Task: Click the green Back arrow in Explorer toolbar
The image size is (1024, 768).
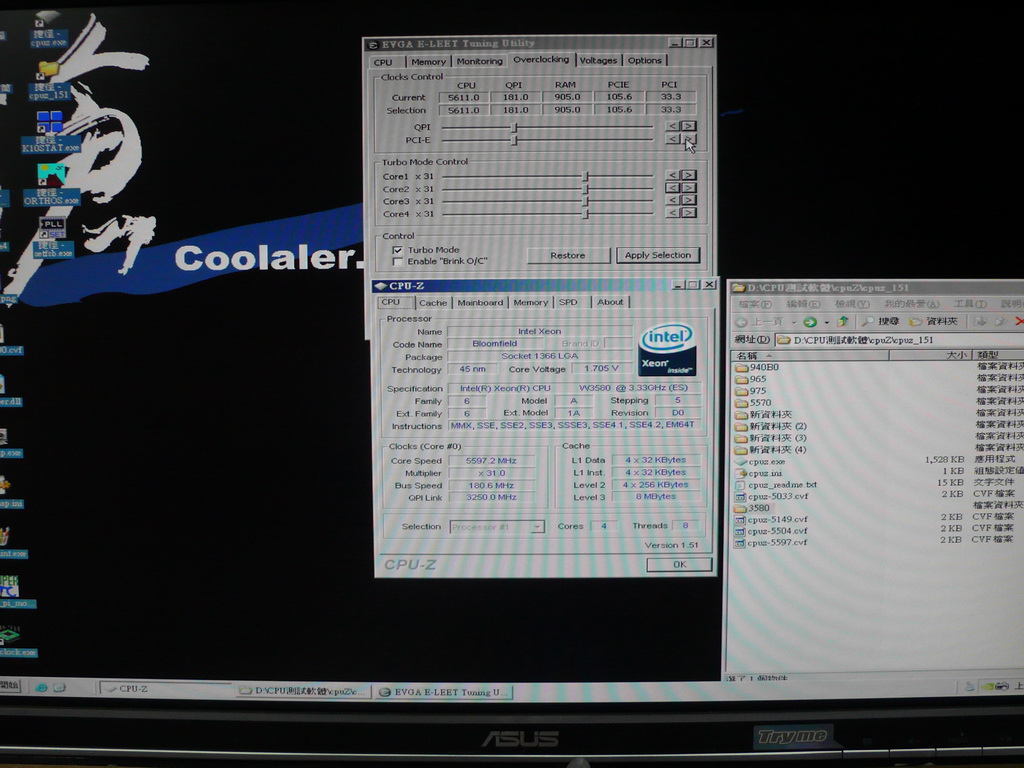Action: coord(810,322)
